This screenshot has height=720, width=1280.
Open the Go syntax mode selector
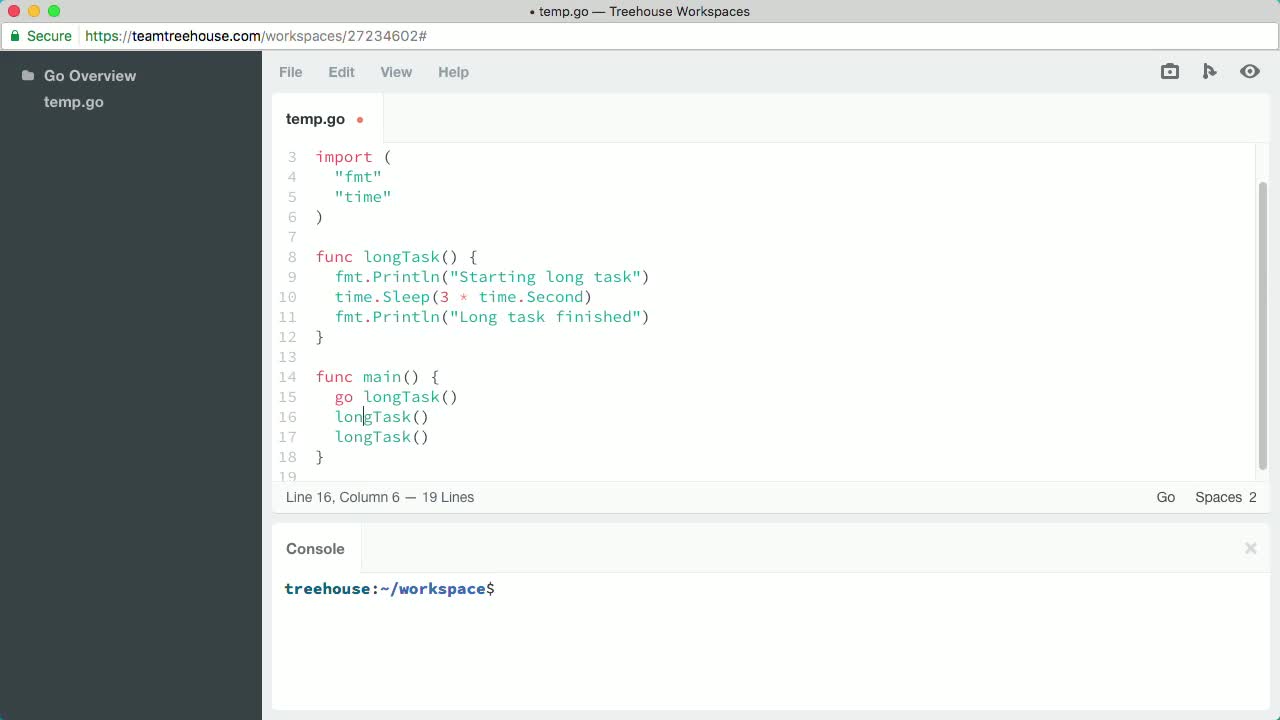click(1165, 497)
